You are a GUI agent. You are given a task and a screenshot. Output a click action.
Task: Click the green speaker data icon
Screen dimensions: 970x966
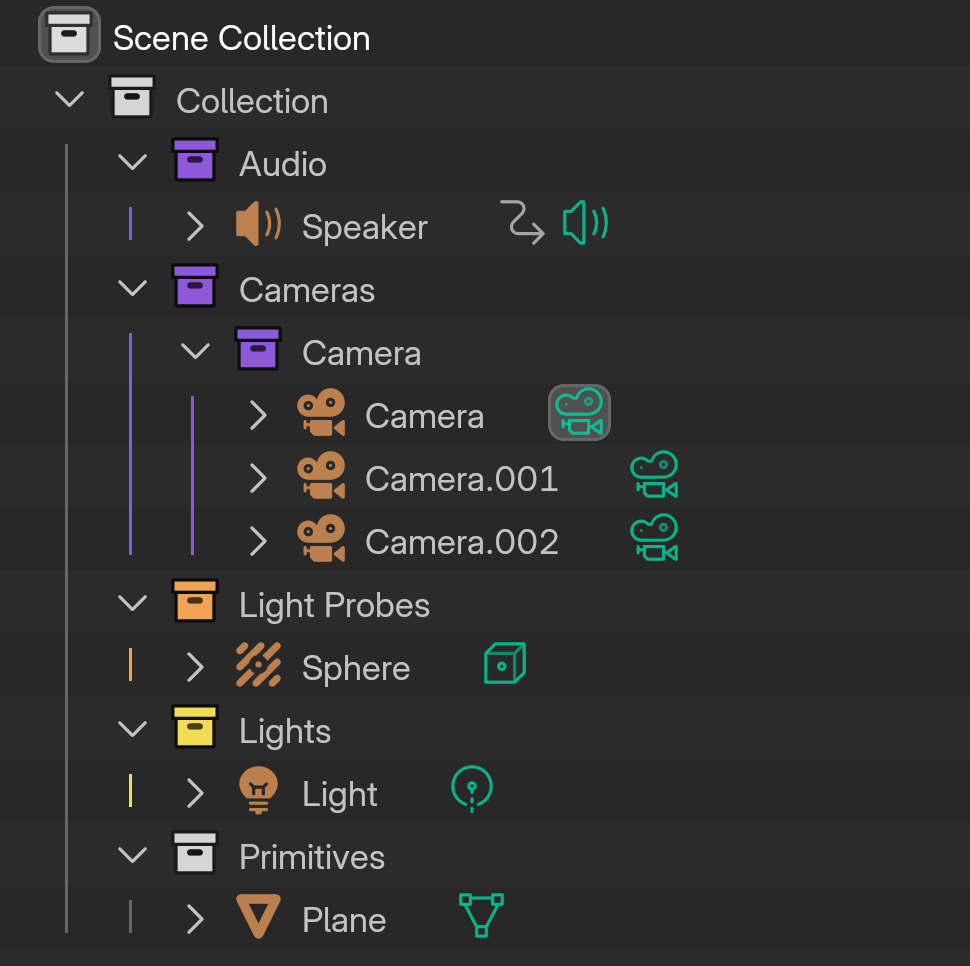click(585, 223)
